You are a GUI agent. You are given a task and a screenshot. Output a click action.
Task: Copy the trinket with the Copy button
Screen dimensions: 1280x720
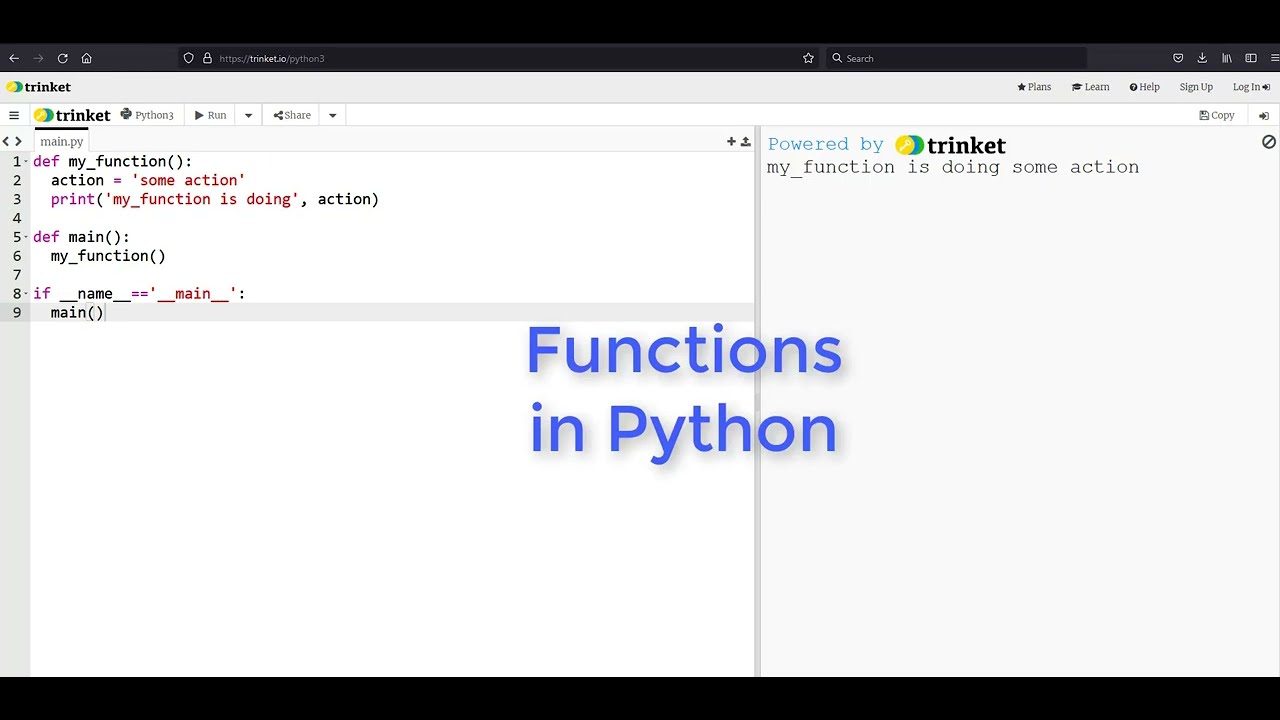click(1215, 115)
